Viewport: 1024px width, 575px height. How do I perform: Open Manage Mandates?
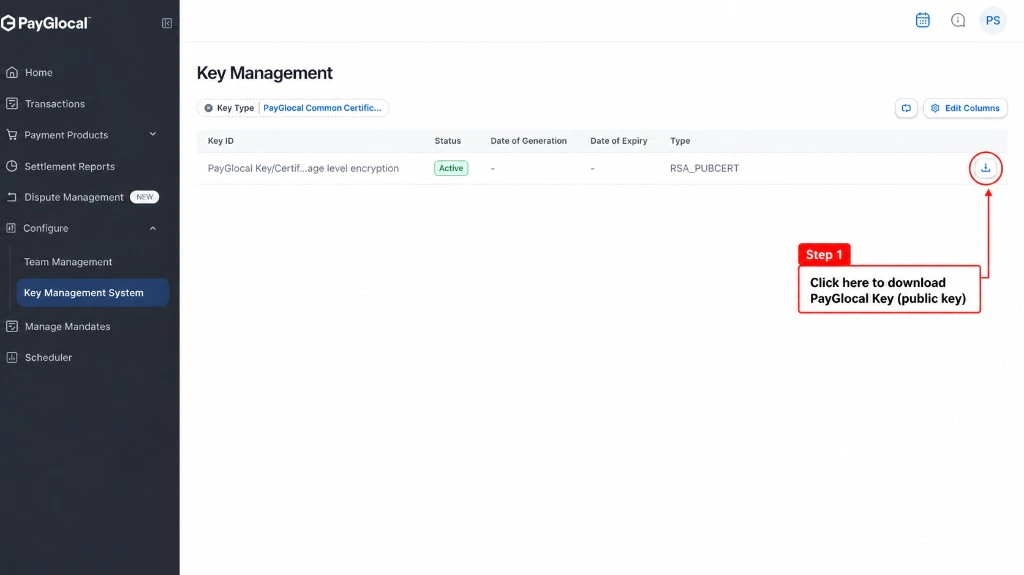point(67,327)
